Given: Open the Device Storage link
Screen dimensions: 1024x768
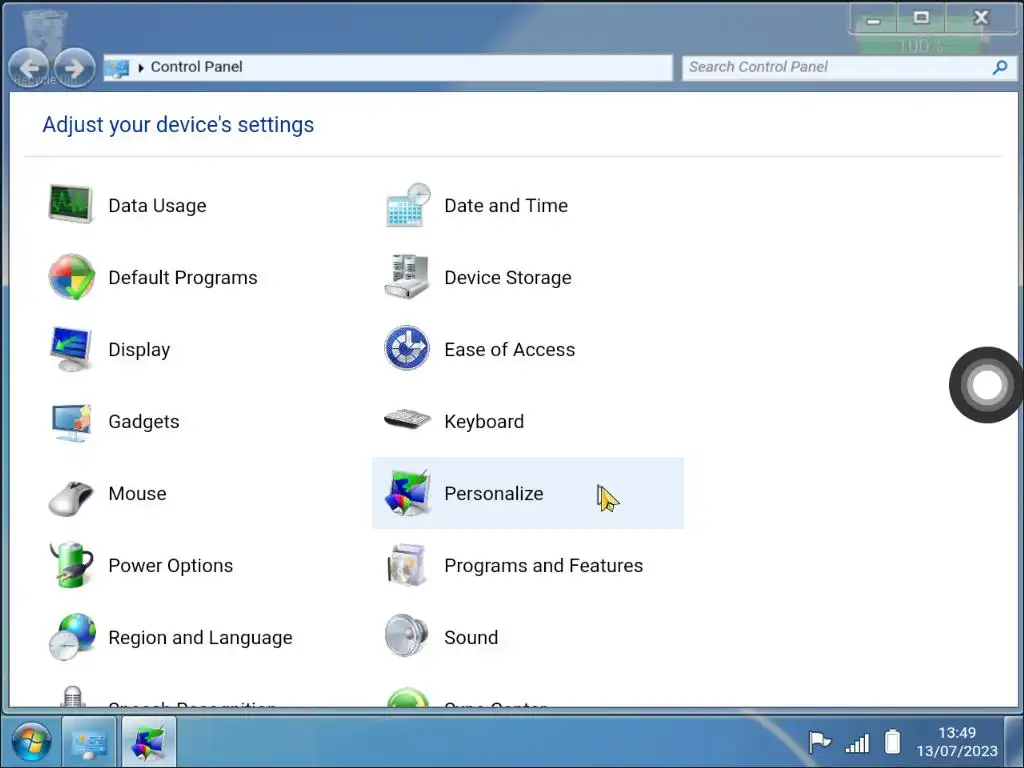Looking at the screenshot, I should pyautogui.click(x=508, y=278).
